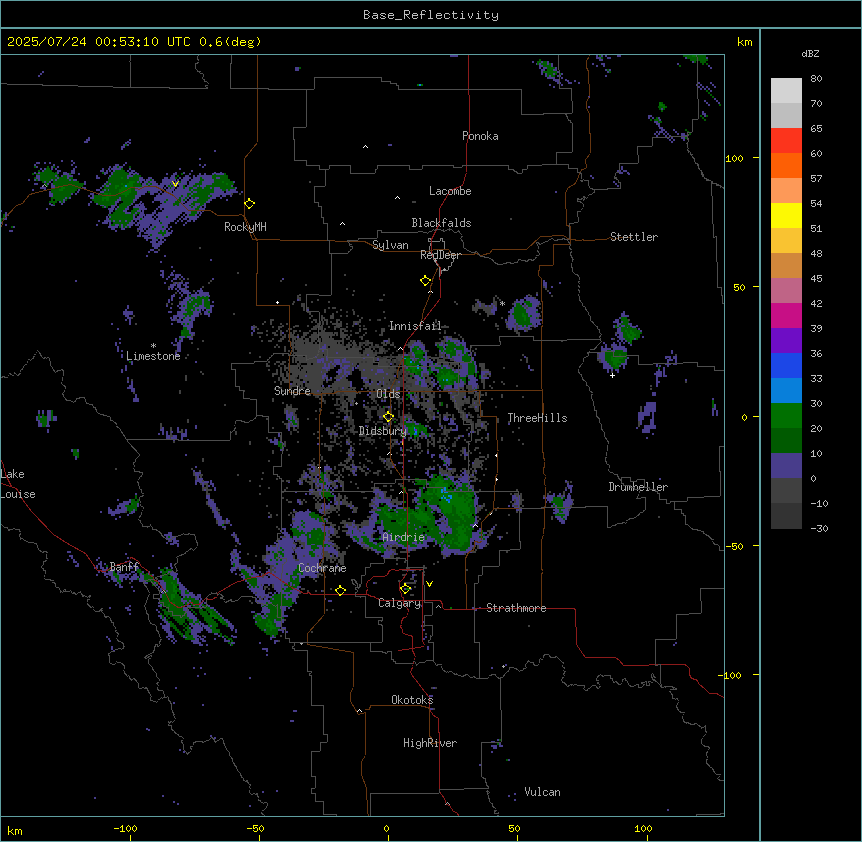Click the 2025/07/24 00:53:10 UTC timestamp

(99, 42)
